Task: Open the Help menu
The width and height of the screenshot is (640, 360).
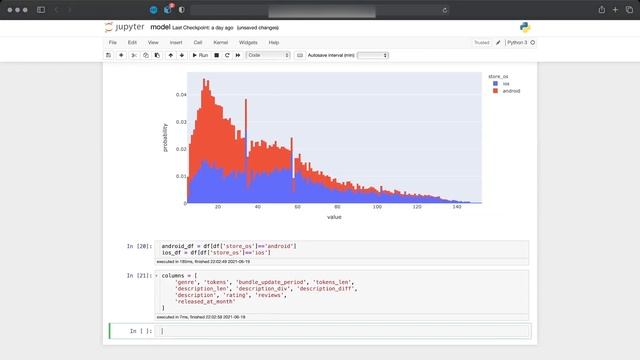Action: point(274,42)
